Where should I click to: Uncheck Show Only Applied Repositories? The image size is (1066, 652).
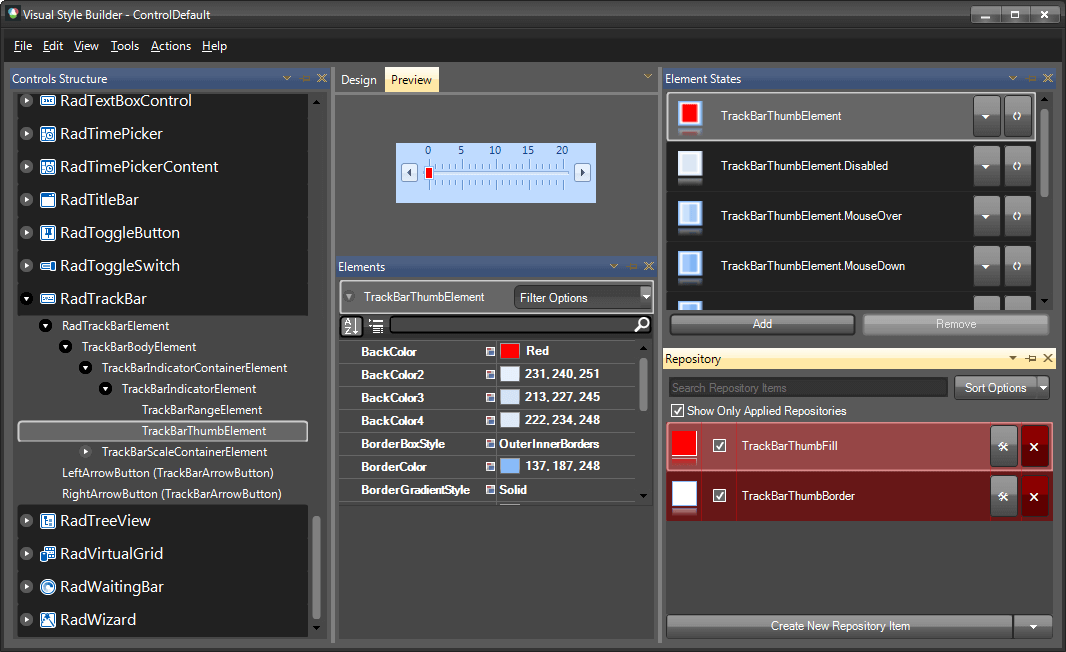679,410
